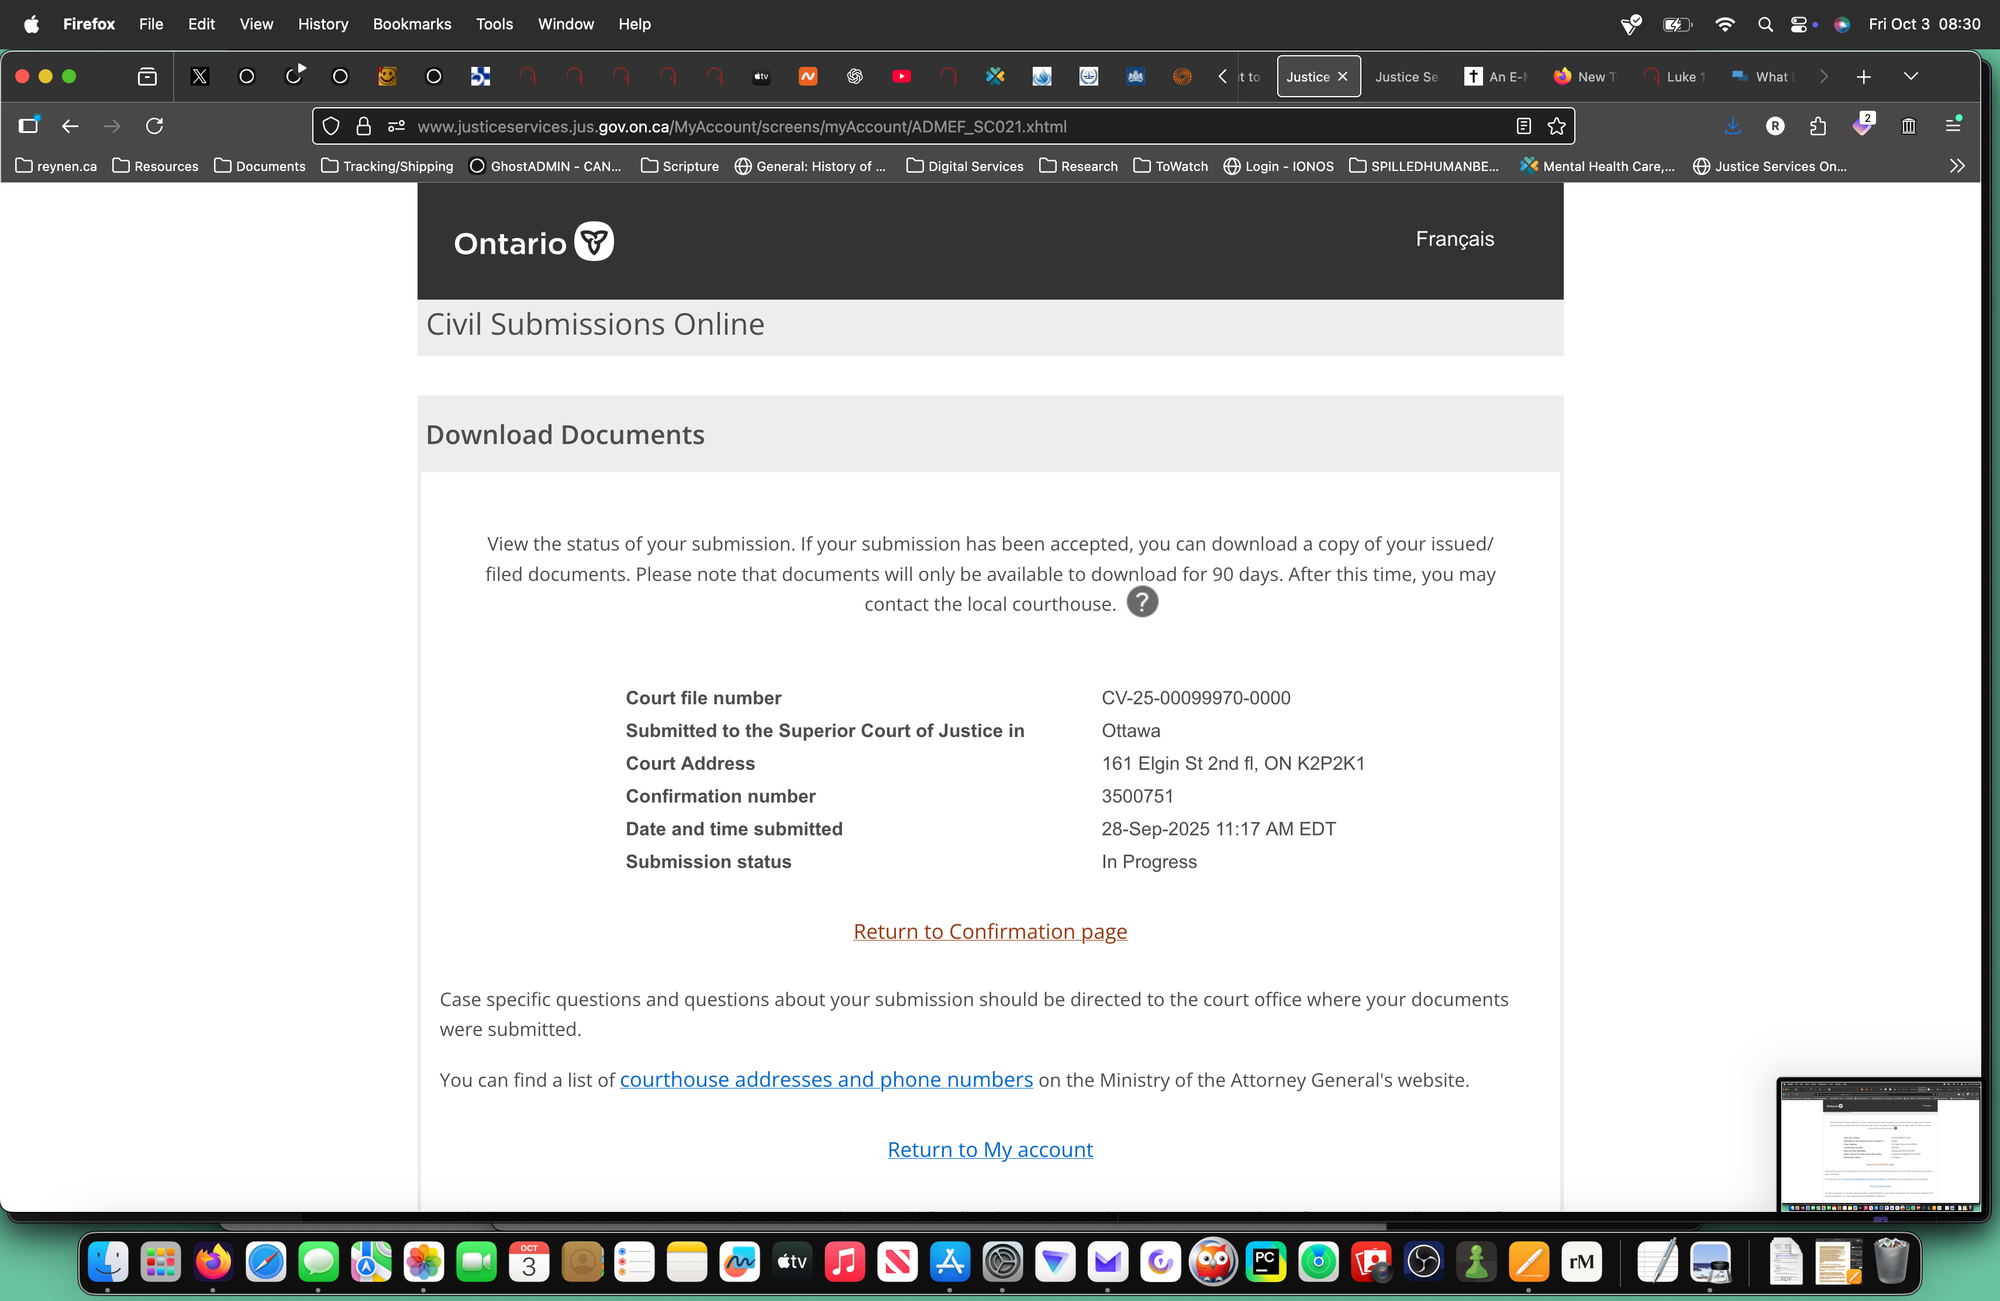Viewport: 2000px width, 1301px height.
Task: Click the URL address field
Action: [900, 127]
